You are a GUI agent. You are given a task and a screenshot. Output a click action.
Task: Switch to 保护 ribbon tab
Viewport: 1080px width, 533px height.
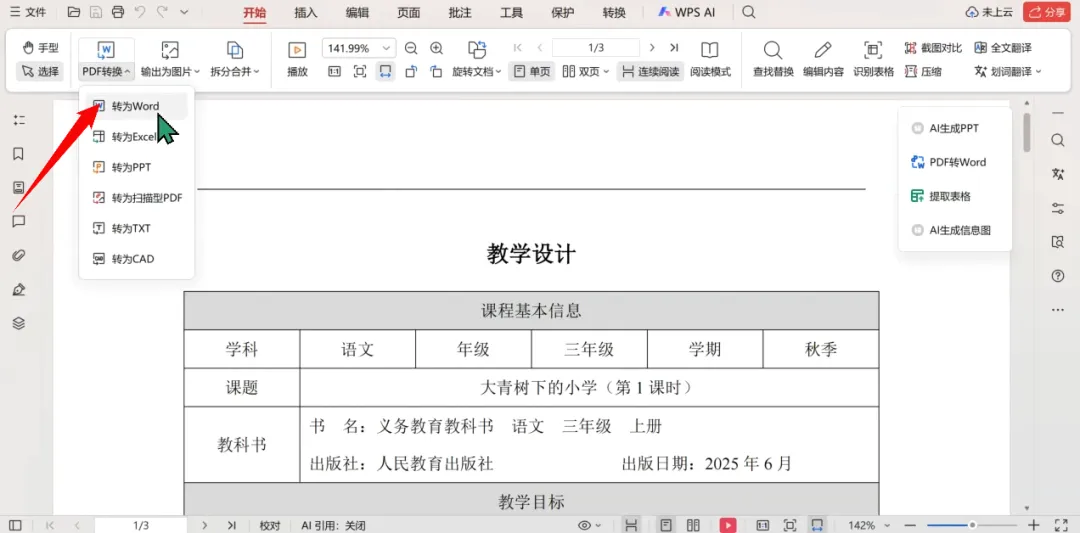click(563, 12)
